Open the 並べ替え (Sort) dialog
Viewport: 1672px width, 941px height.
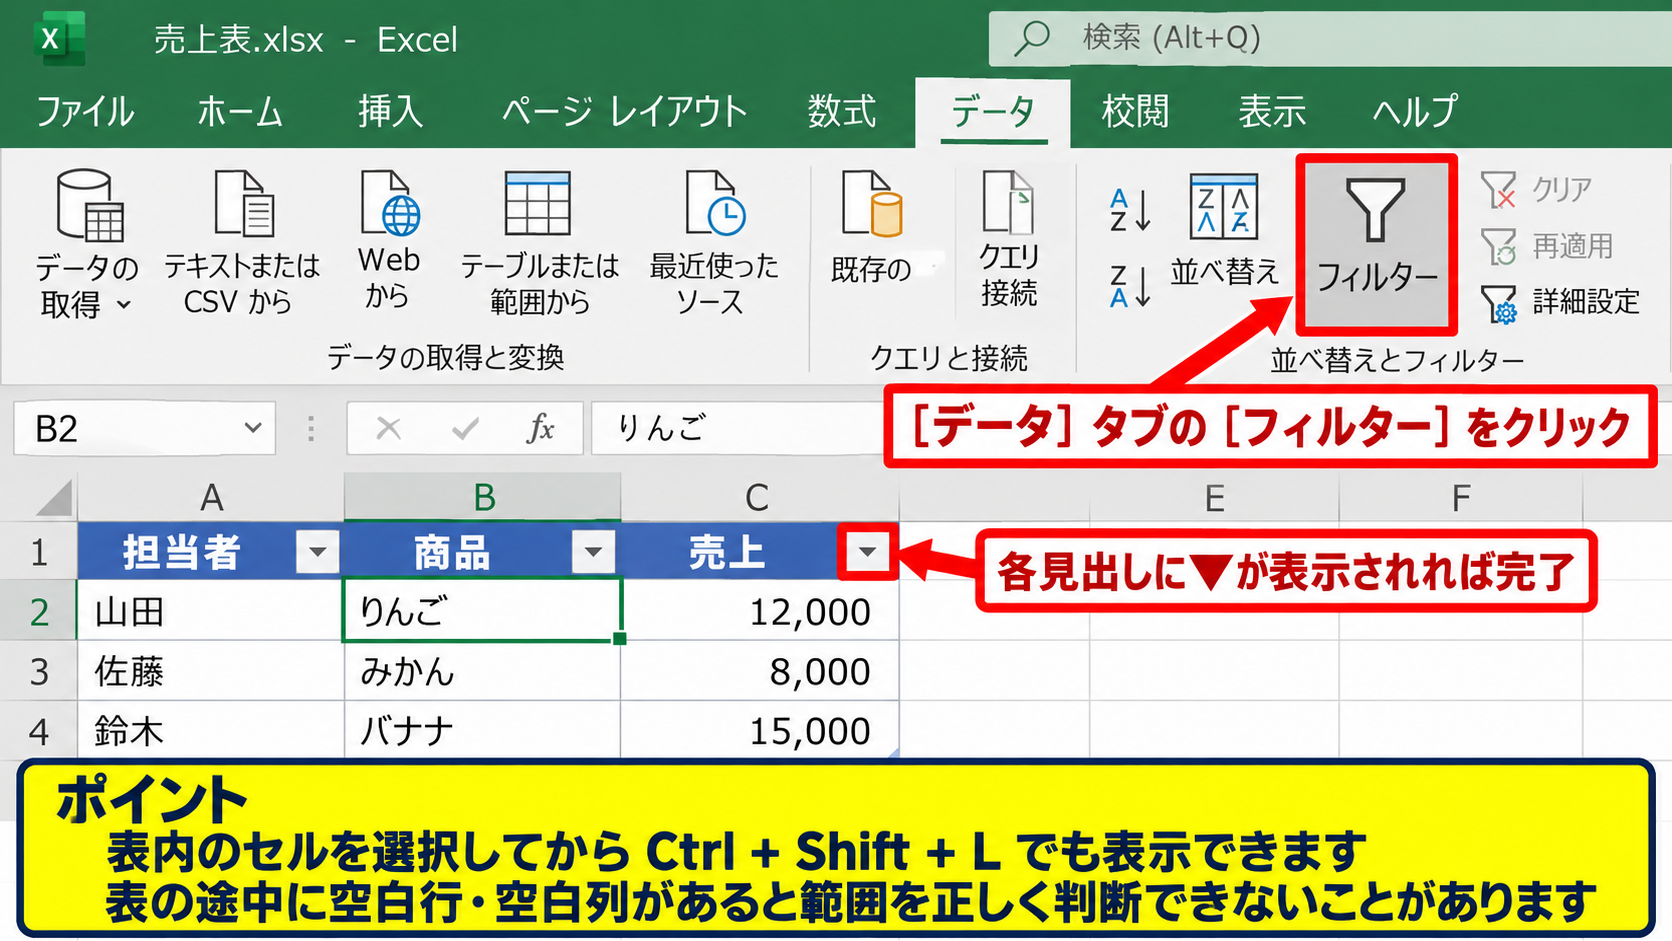pos(1224,230)
